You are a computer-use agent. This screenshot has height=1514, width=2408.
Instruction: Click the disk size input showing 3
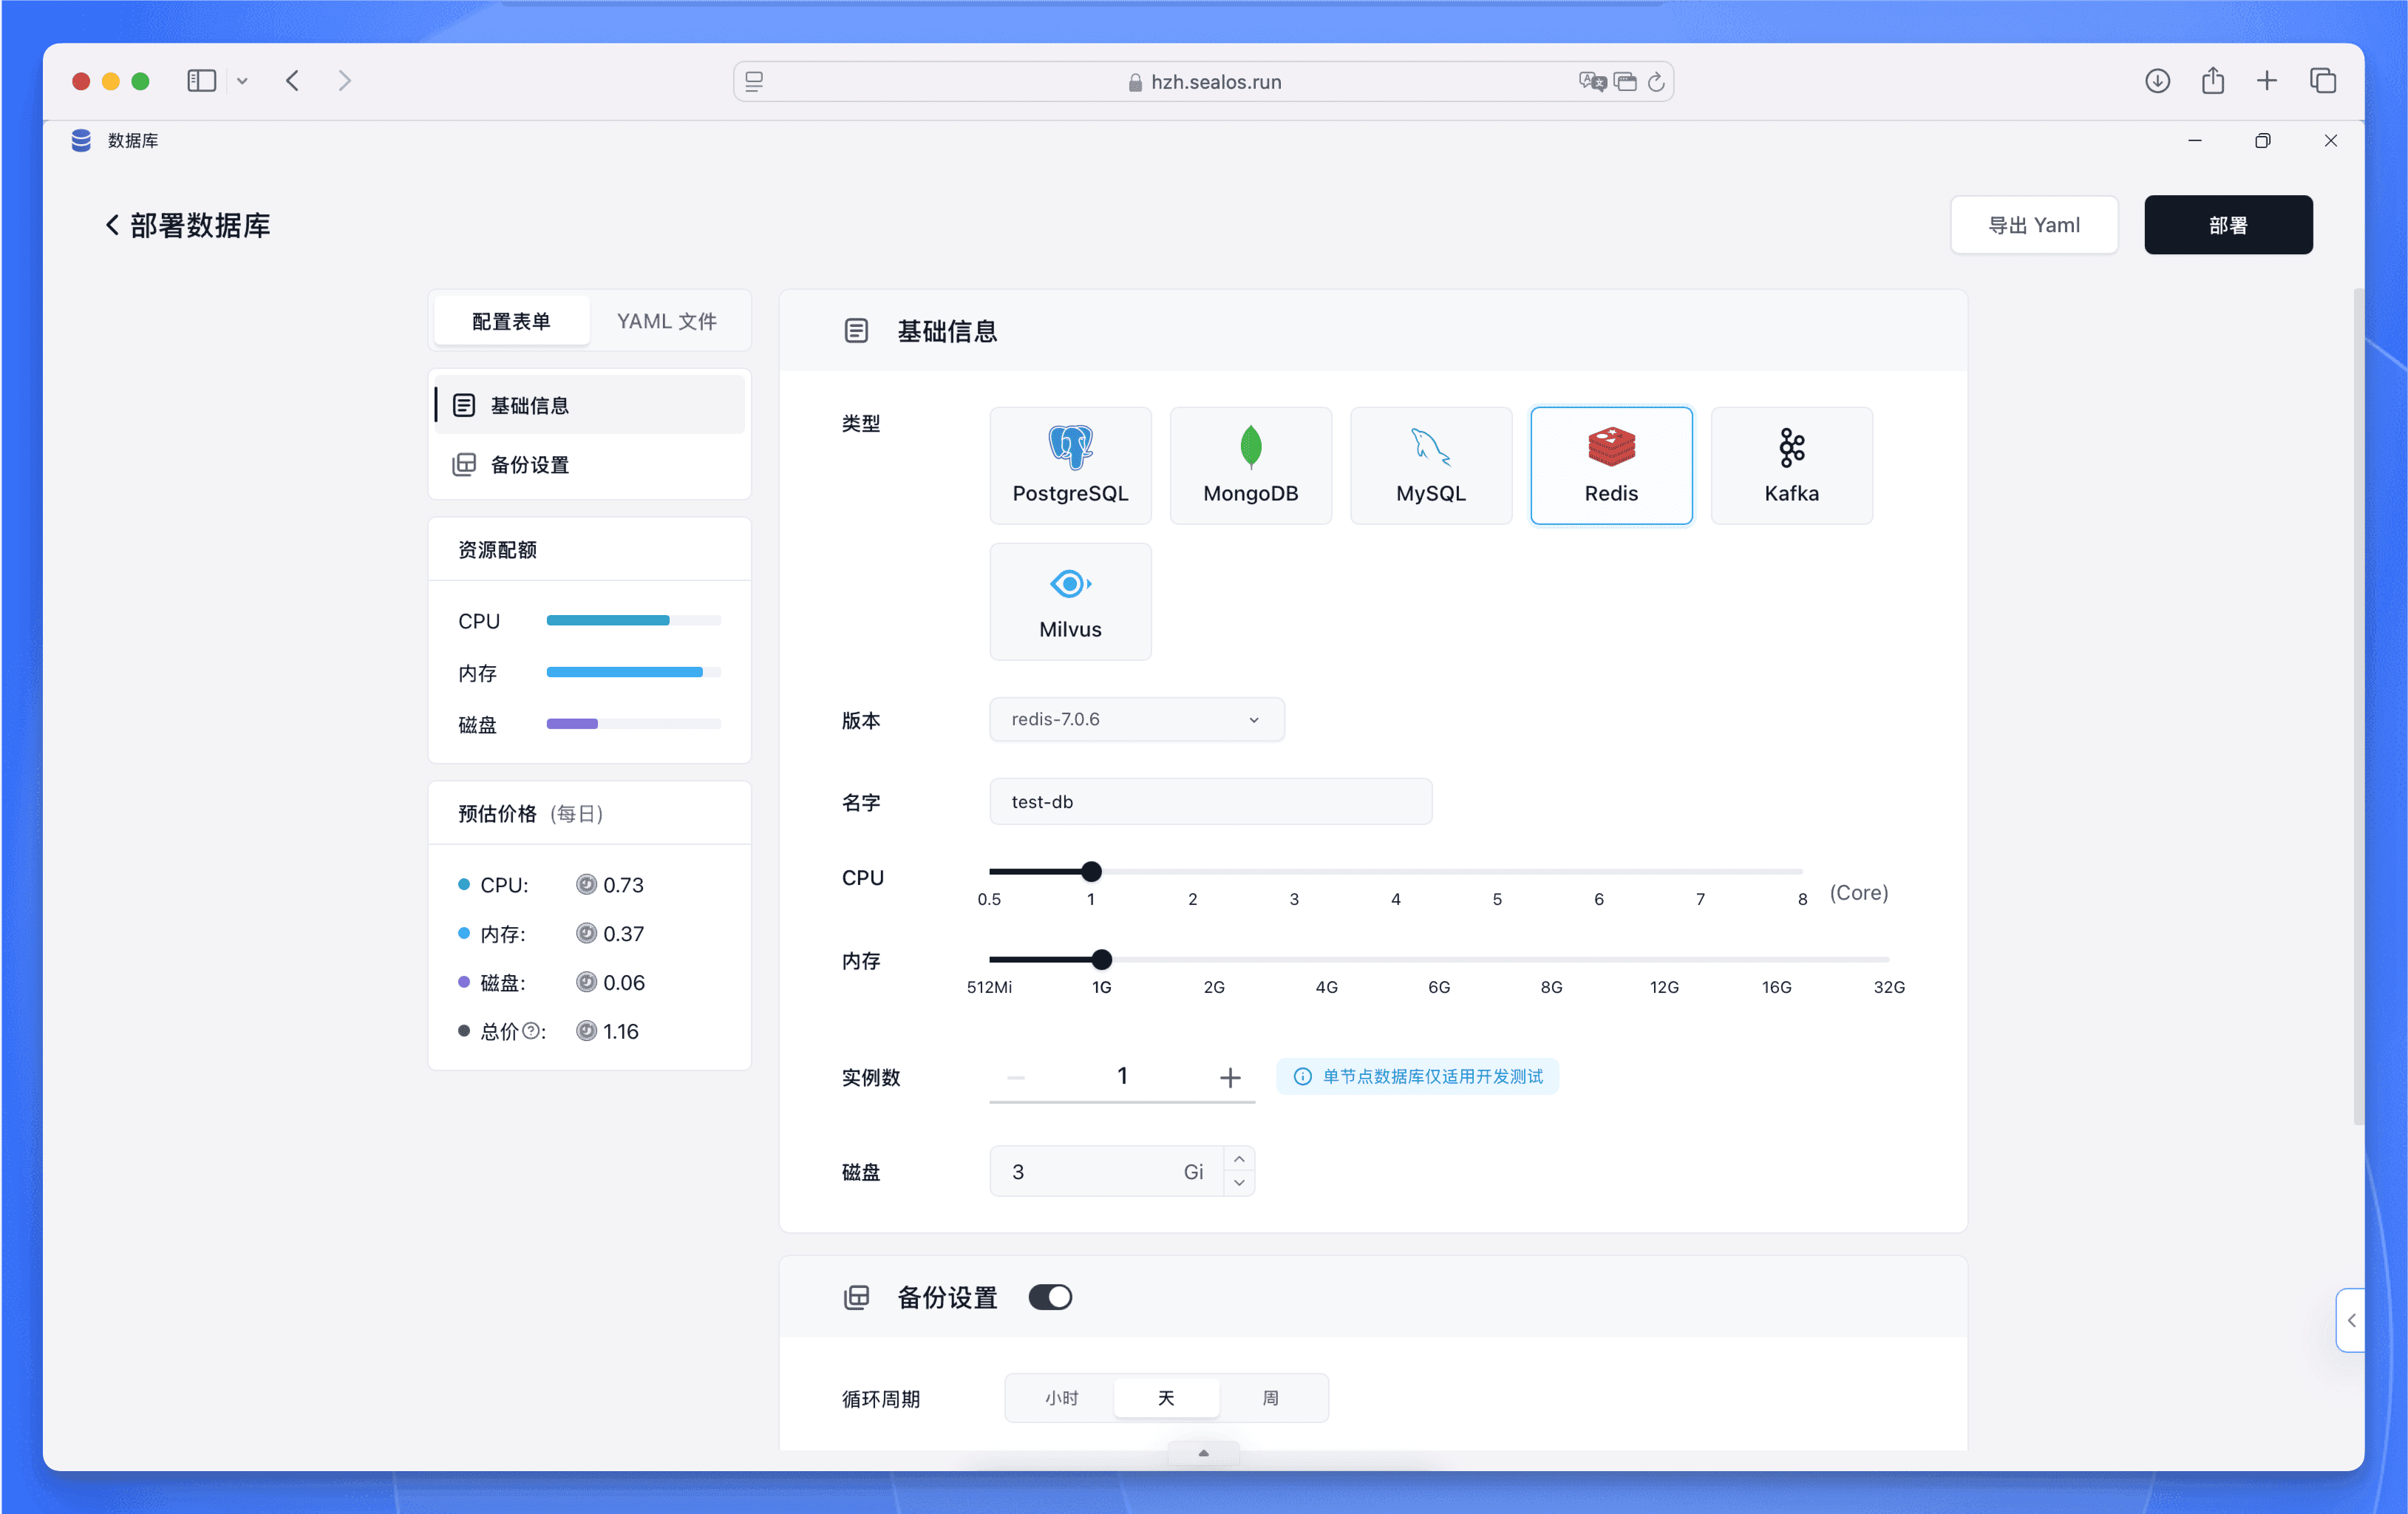pyautogui.click(x=1106, y=1171)
